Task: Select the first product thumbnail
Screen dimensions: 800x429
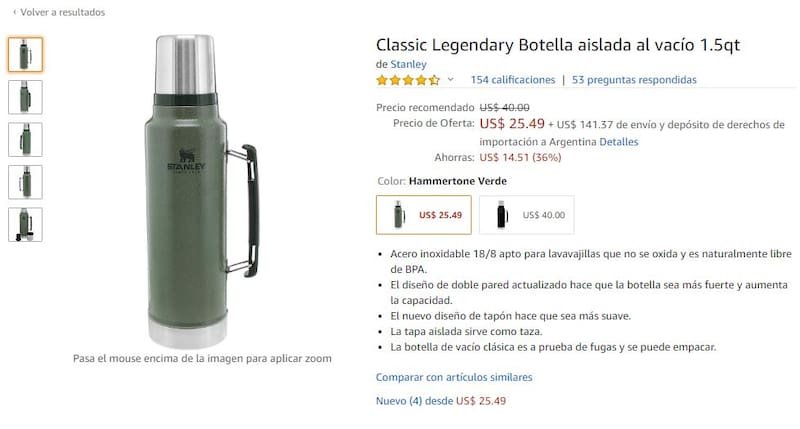Action: (x=26, y=55)
